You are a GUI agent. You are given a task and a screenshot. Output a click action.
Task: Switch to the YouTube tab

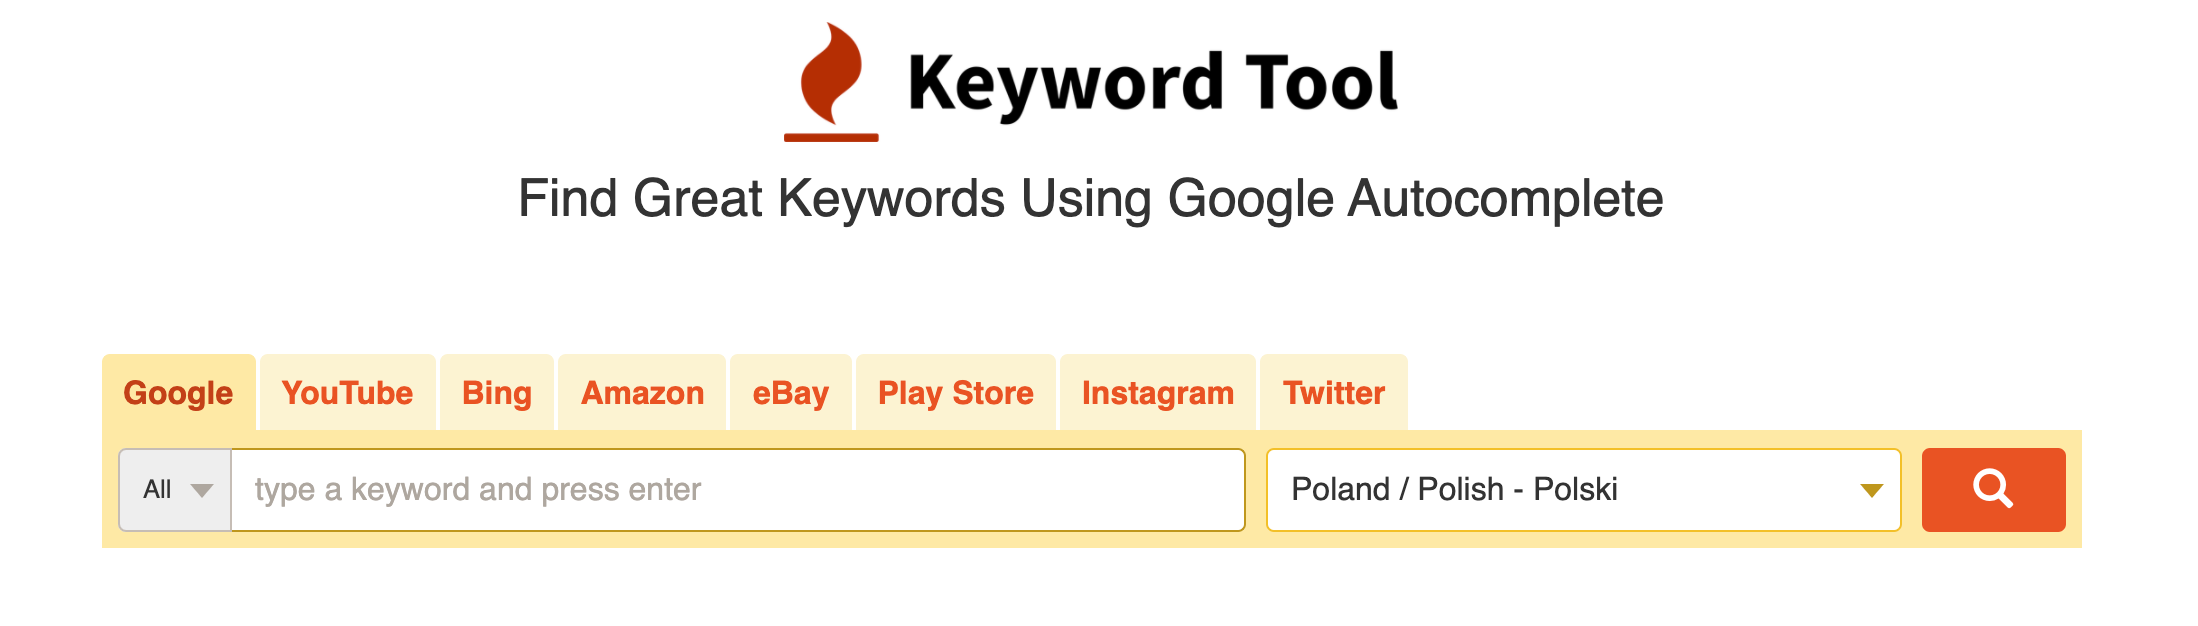pyautogui.click(x=347, y=392)
